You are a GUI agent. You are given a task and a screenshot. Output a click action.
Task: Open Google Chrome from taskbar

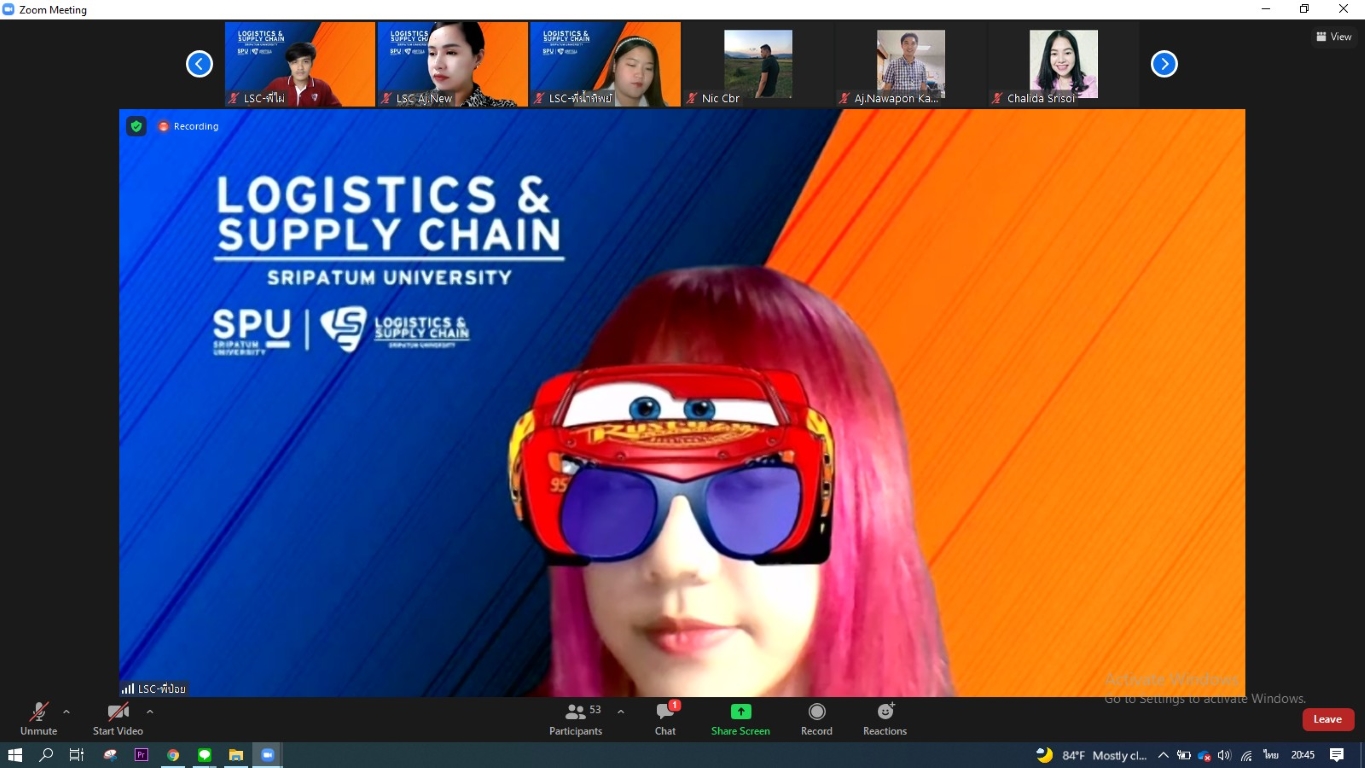(173, 755)
